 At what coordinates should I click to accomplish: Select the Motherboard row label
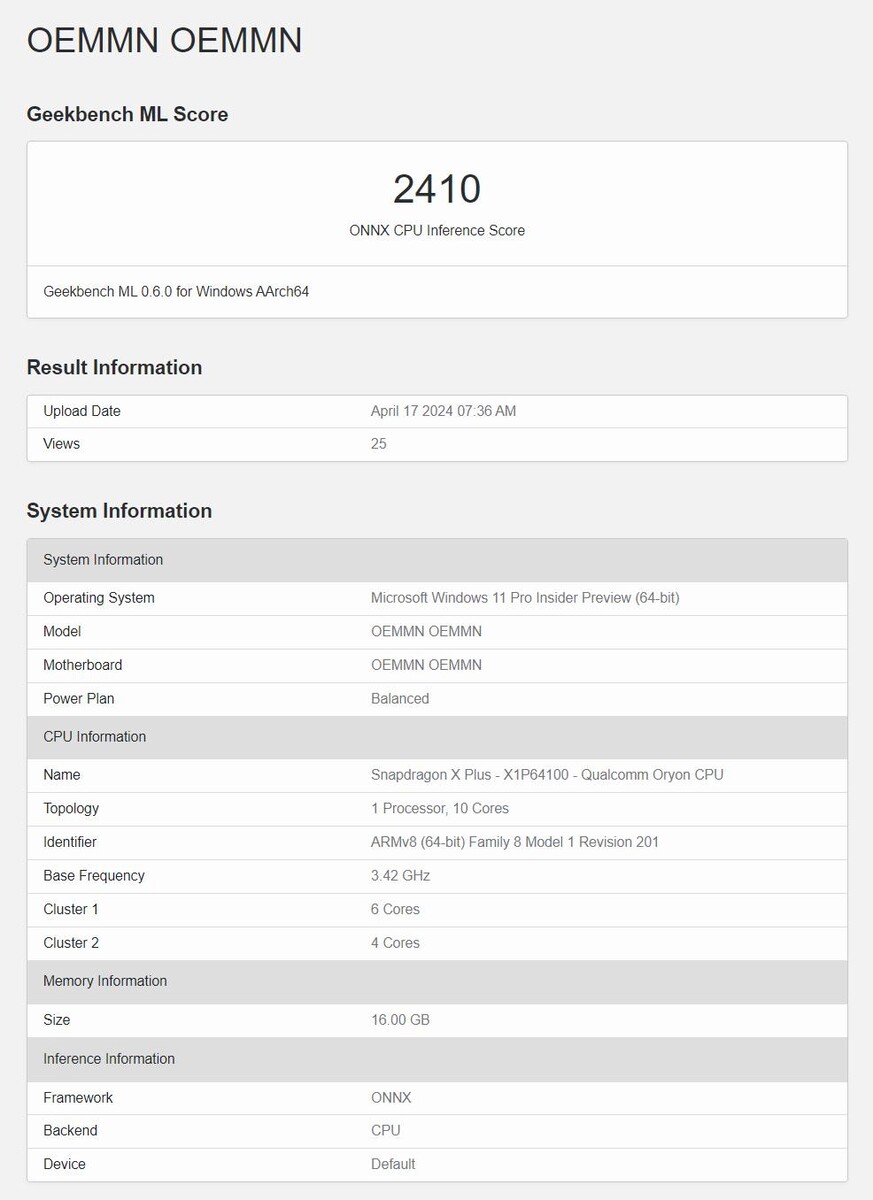pyautogui.click(x=83, y=665)
